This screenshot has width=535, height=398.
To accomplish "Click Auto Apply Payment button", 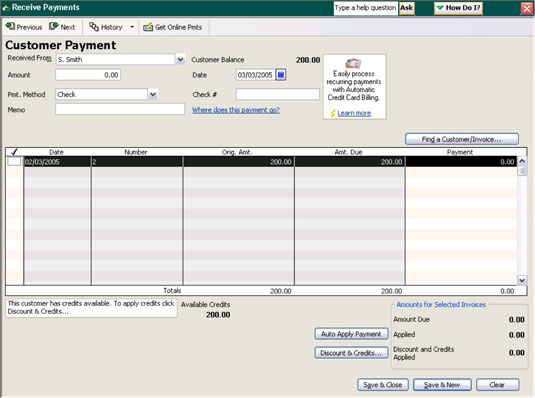I will (x=351, y=334).
